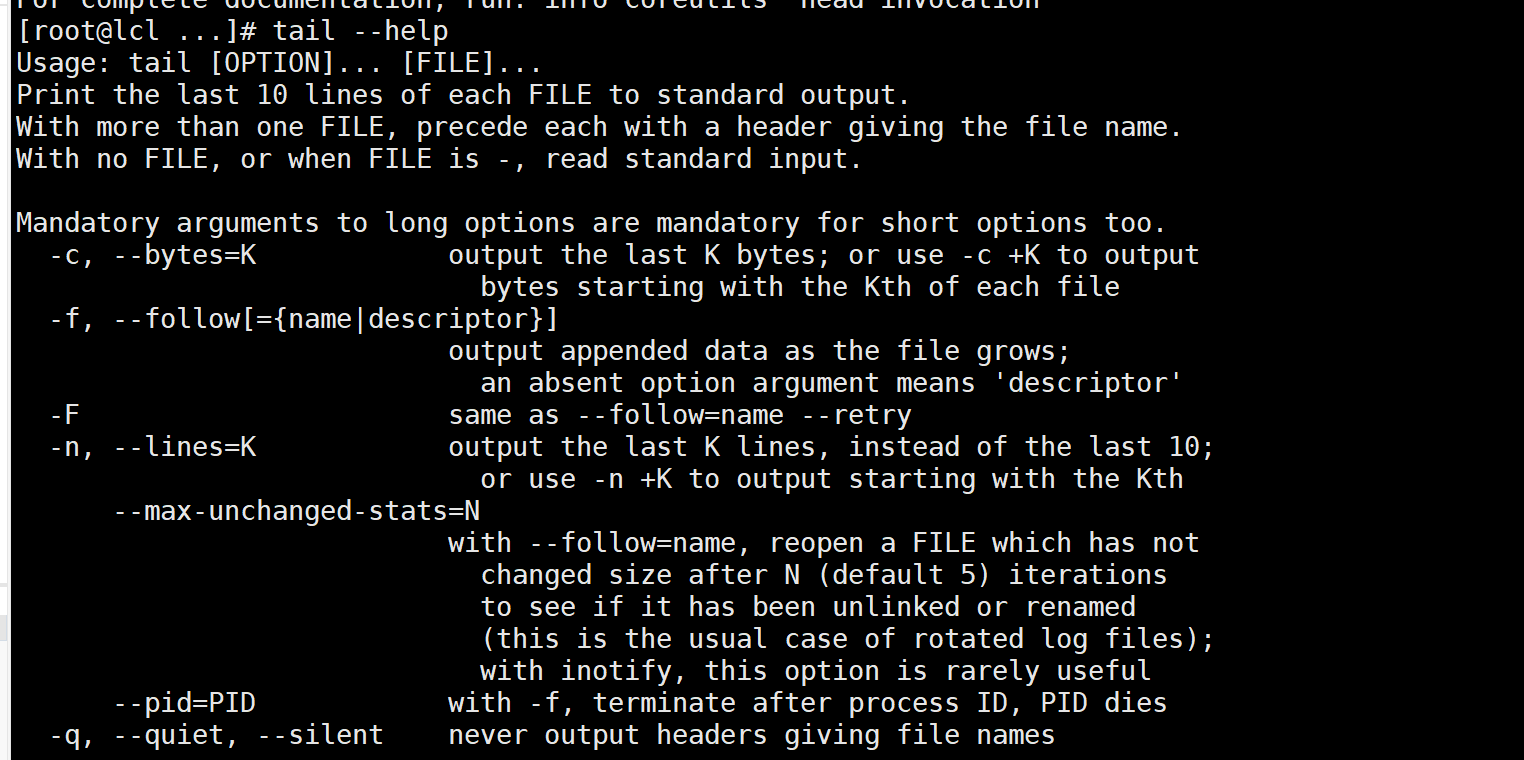Click 'never output headers giving file names'

click(752, 735)
